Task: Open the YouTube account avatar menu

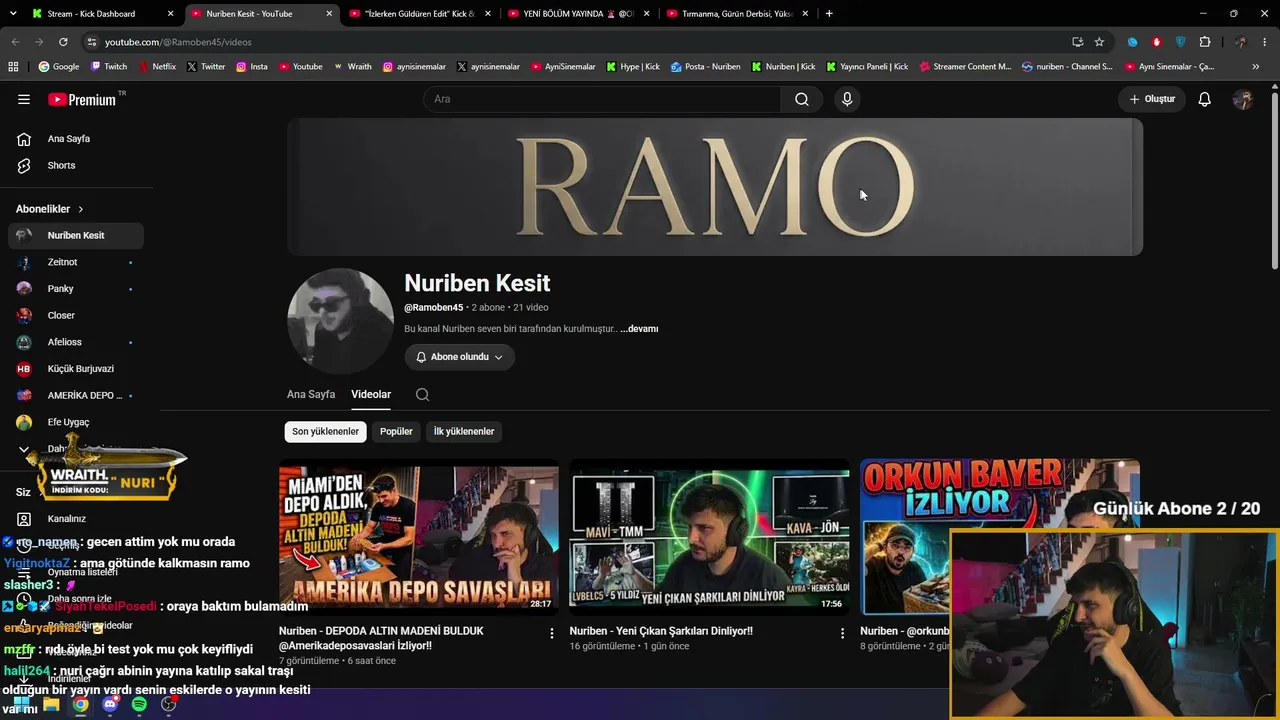Action: pos(1243,99)
